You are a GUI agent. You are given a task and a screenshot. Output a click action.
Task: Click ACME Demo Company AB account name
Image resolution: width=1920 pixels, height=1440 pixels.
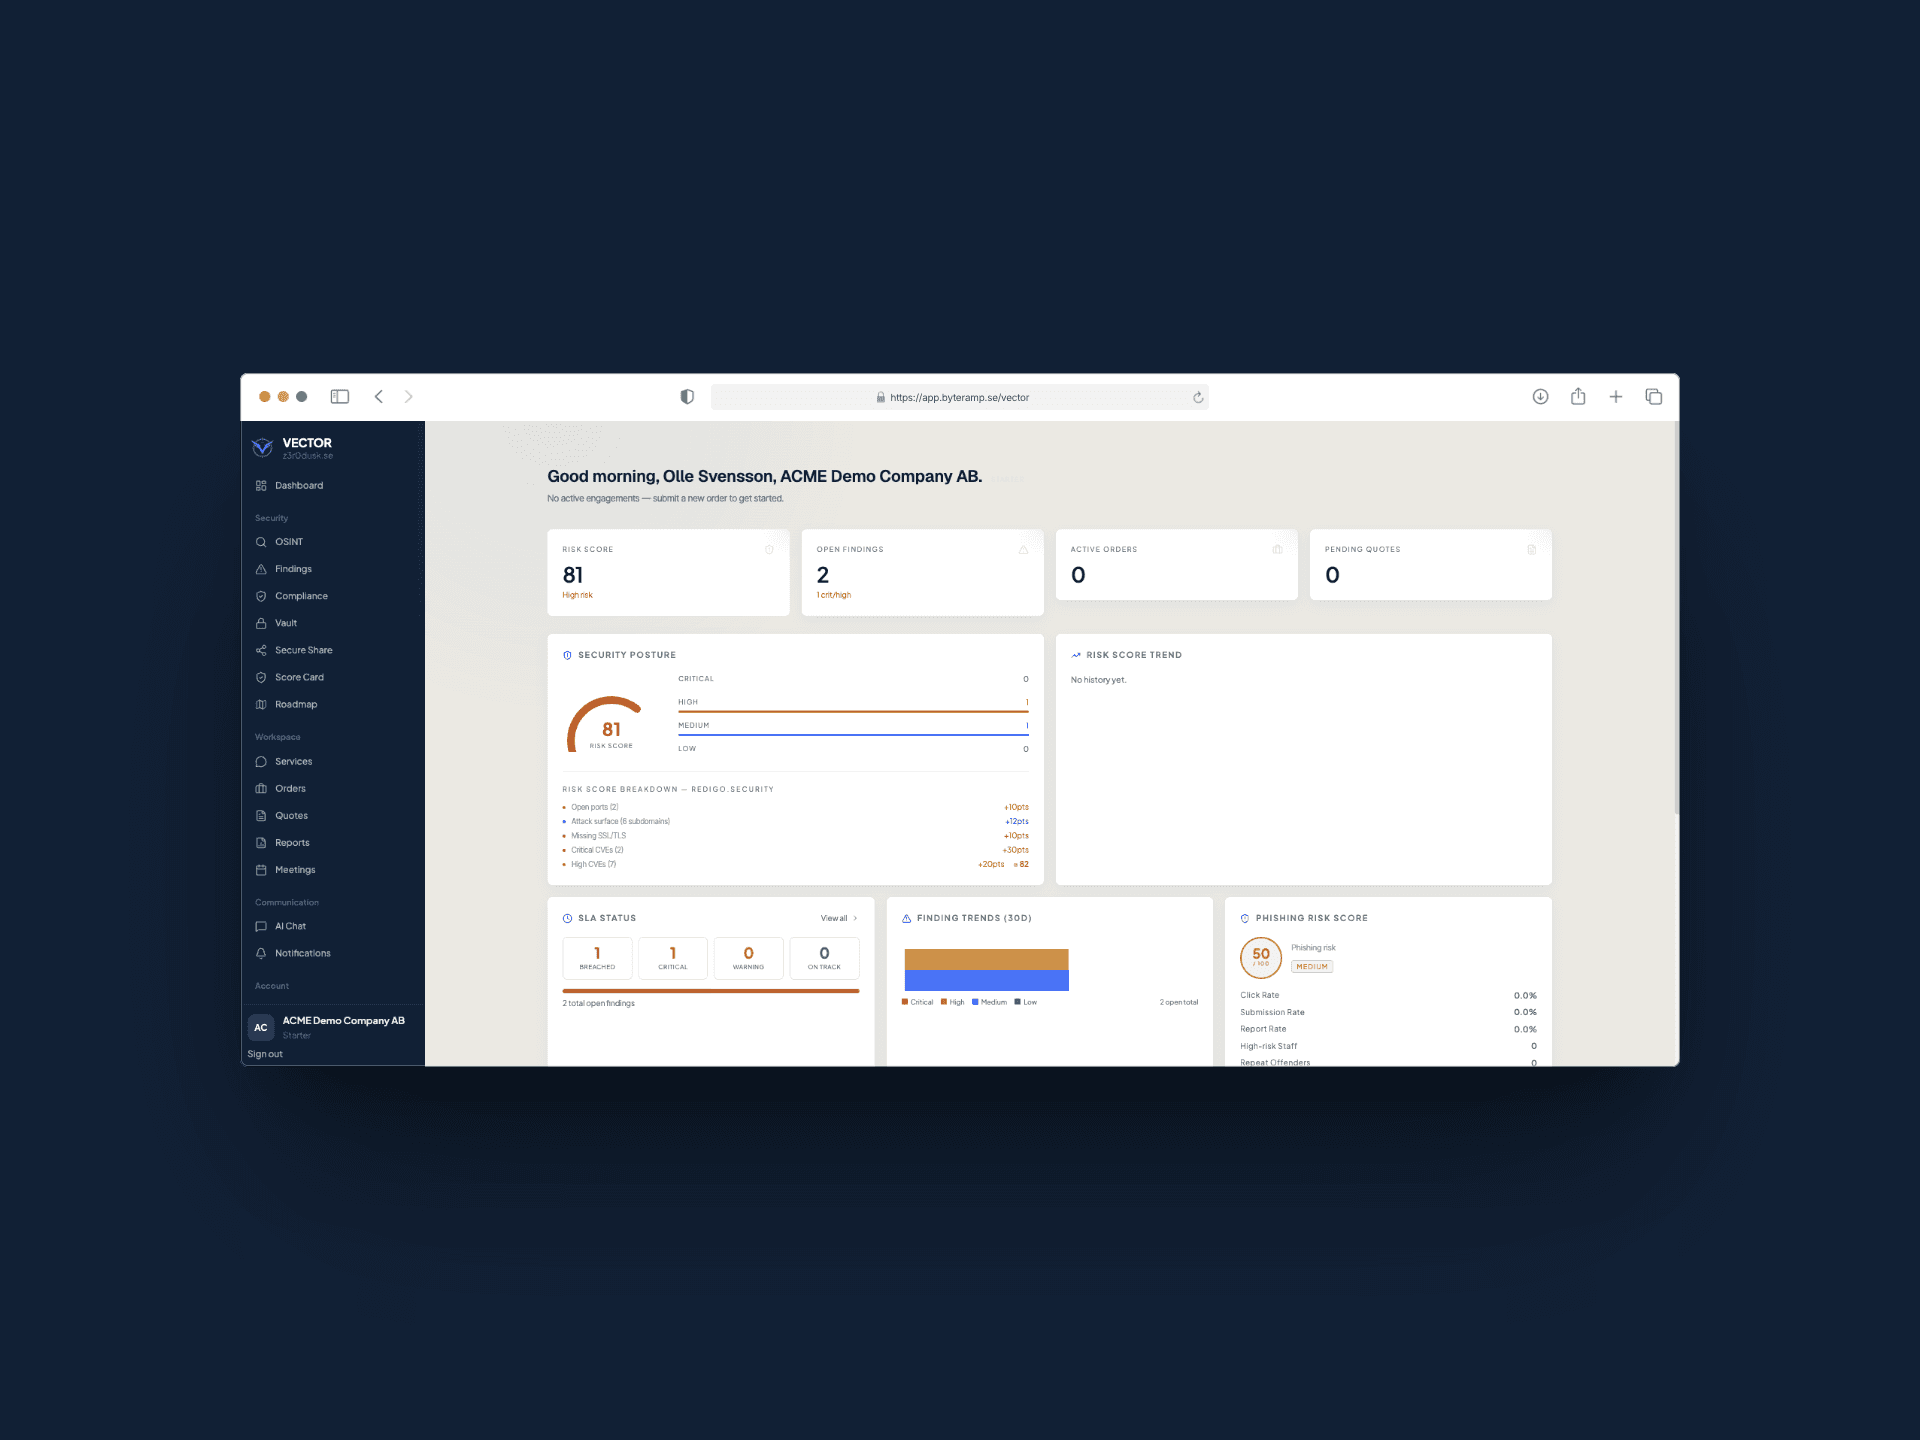pos(344,1021)
